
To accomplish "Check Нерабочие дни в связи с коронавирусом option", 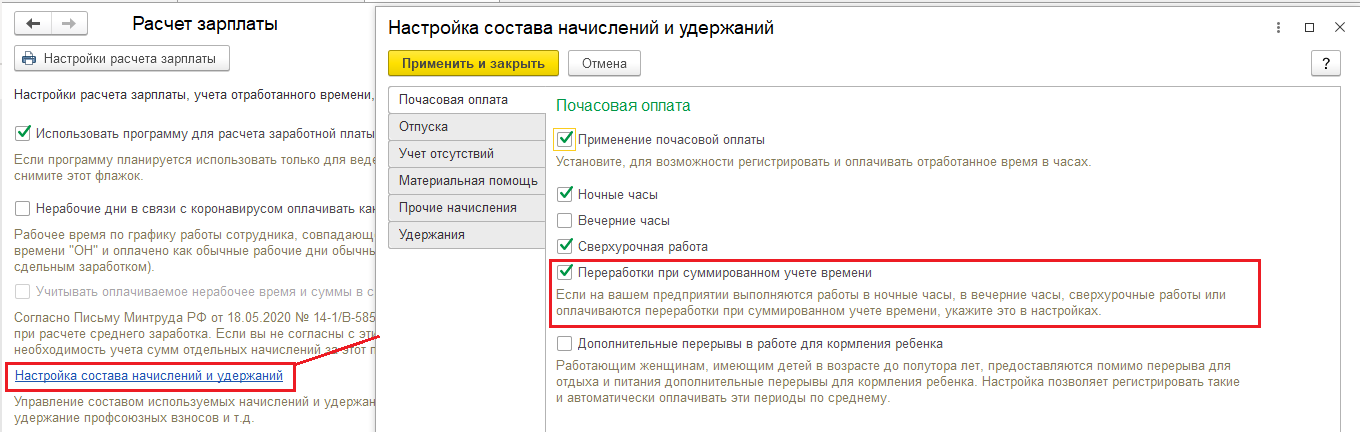I will [x=23, y=208].
